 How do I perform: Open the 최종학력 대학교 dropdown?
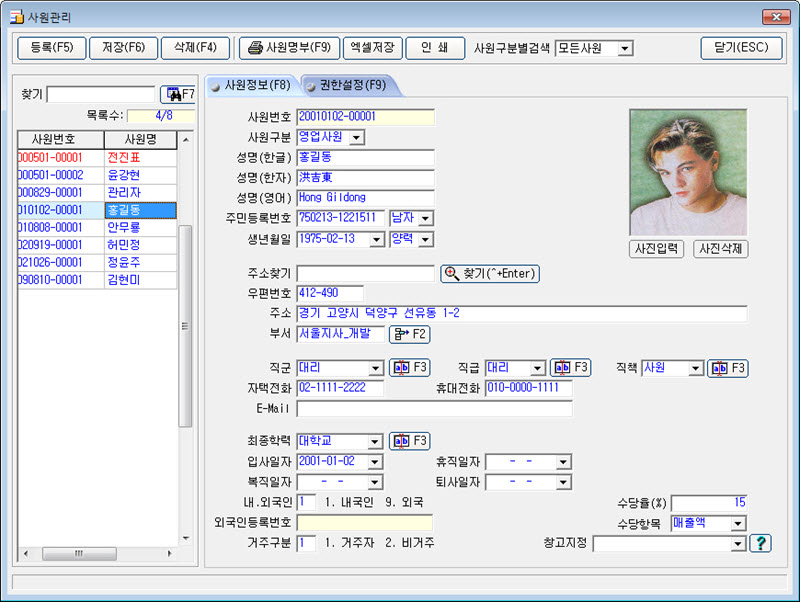(375, 442)
